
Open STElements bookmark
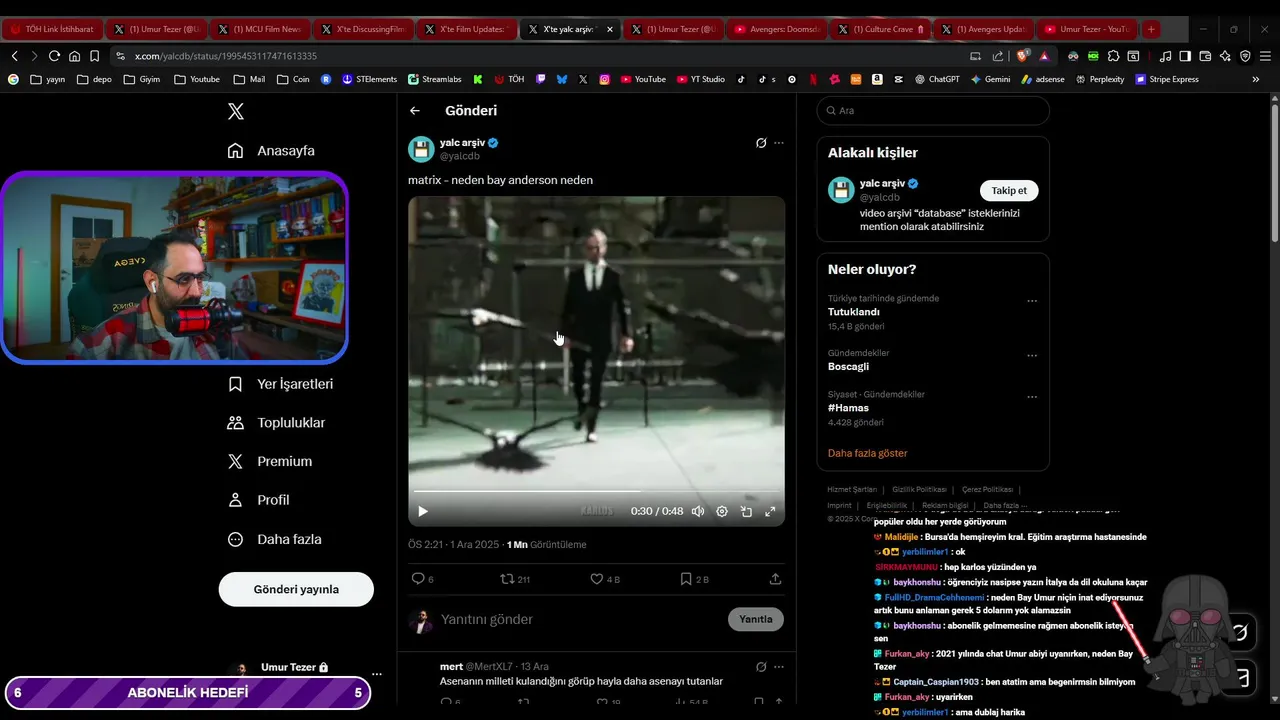pos(369,79)
